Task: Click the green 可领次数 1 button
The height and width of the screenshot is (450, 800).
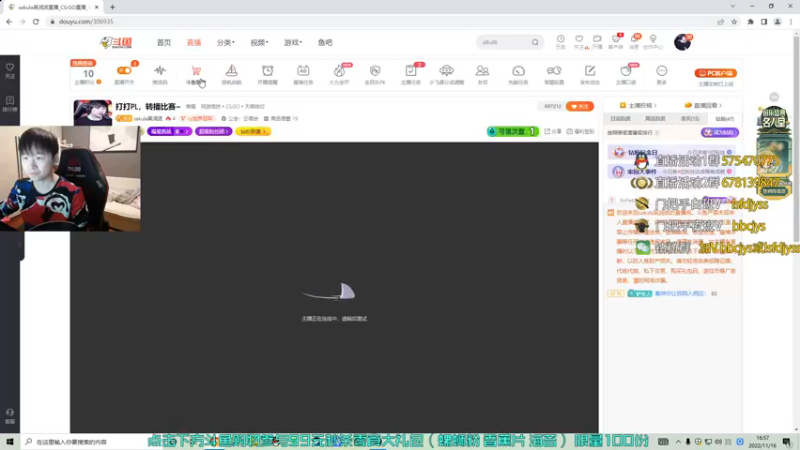Action: coord(512,131)
